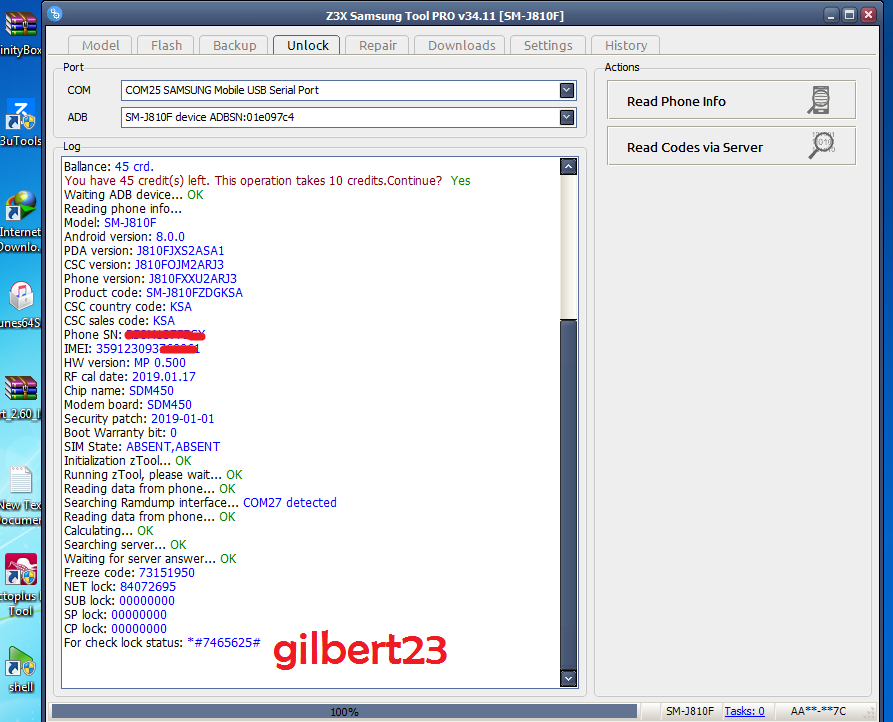Image resolution: width=893 pixels, height=722 pixels.
Task: Click the COM27 detected log text
Action: click(x=289, y=503)
